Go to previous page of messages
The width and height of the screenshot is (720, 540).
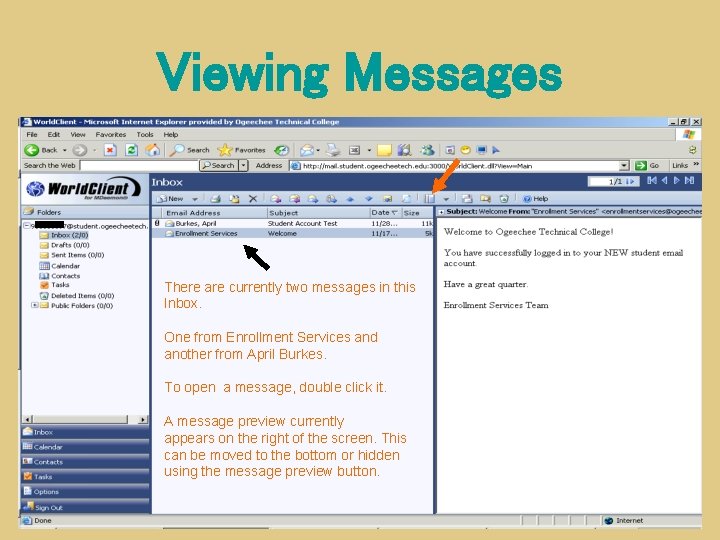click(x=664, y=180)
